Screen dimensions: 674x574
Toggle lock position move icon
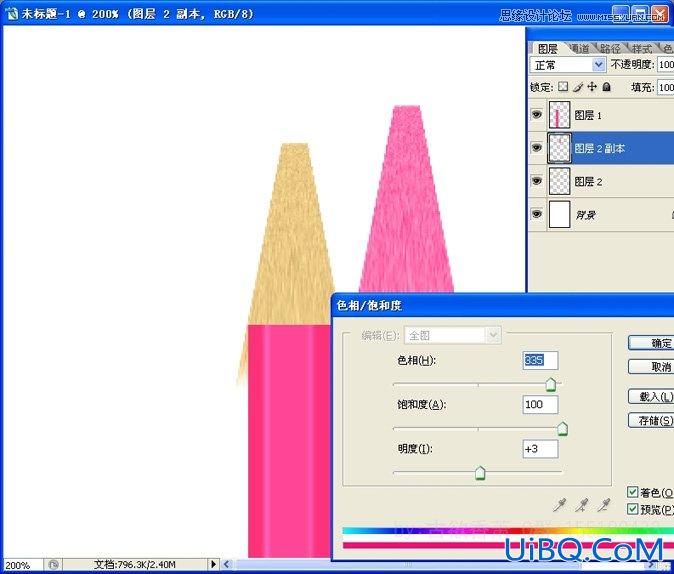tap(592, 87)
